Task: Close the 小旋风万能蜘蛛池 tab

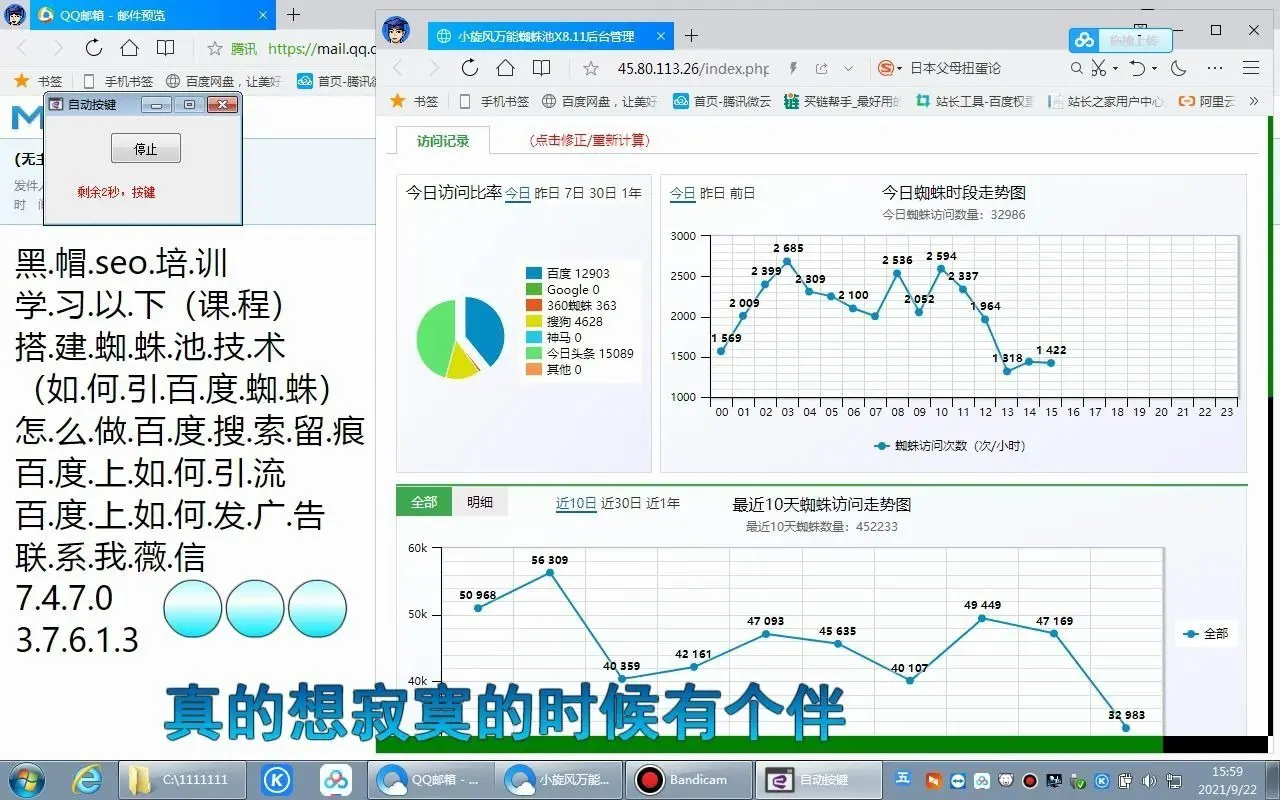Action: [x=661, y=36]
